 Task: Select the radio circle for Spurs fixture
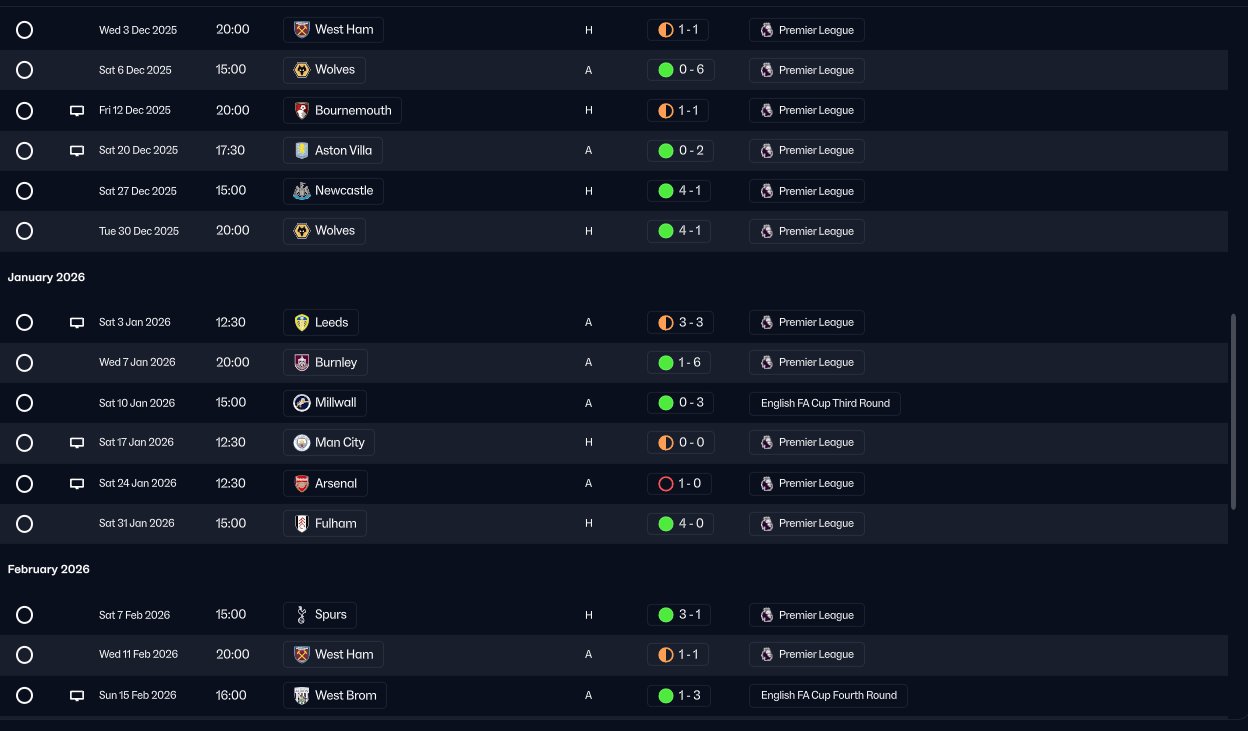(25, 615)
